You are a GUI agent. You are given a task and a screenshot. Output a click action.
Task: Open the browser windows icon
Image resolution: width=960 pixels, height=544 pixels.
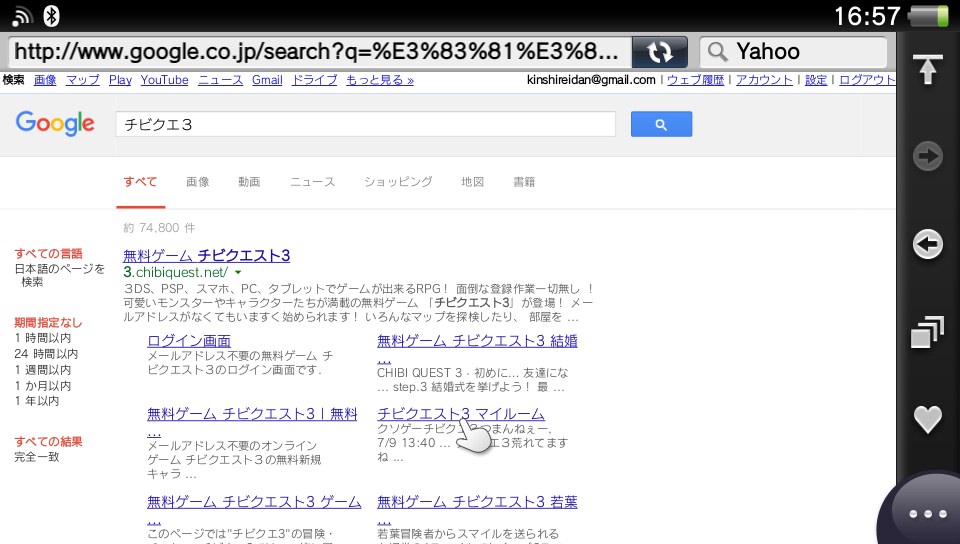click(928, 332)
